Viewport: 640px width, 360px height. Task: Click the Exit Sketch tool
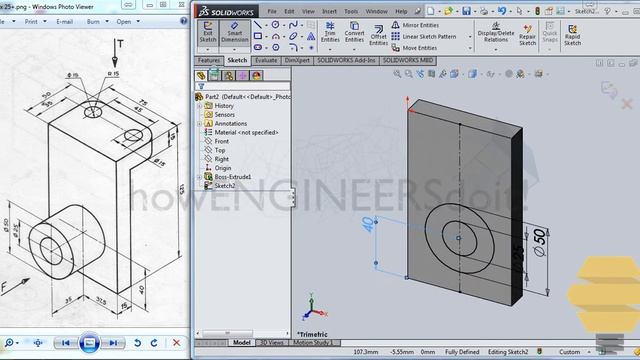point(208,32)
